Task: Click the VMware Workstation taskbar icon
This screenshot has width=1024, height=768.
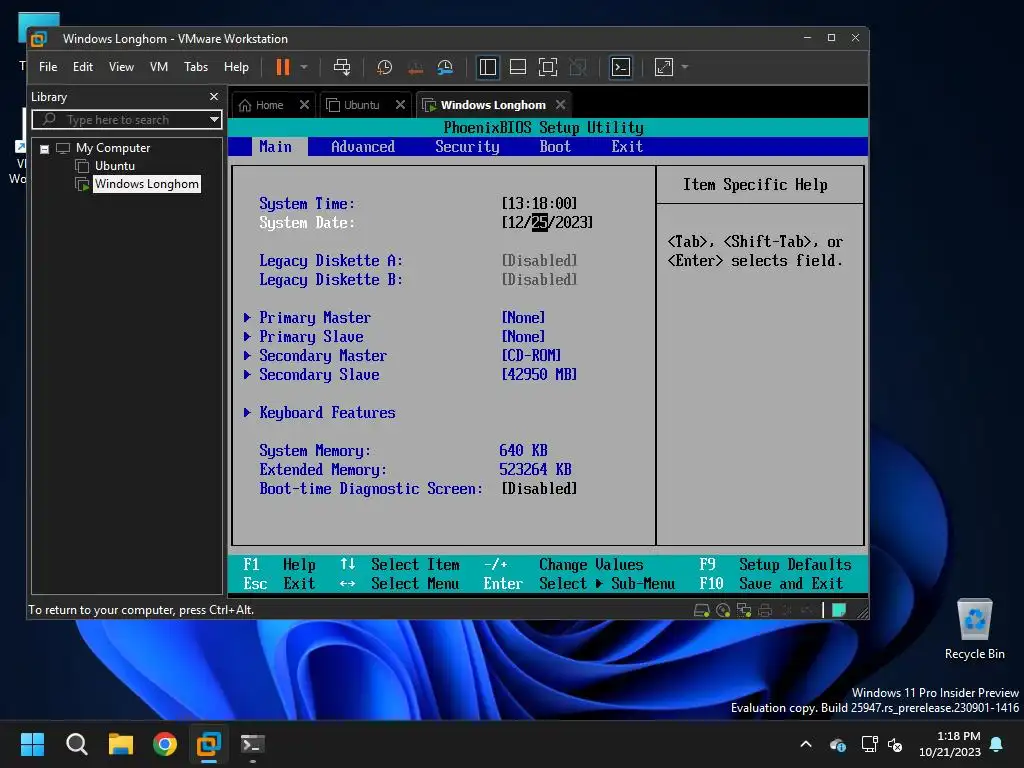Action: (209, 744)
